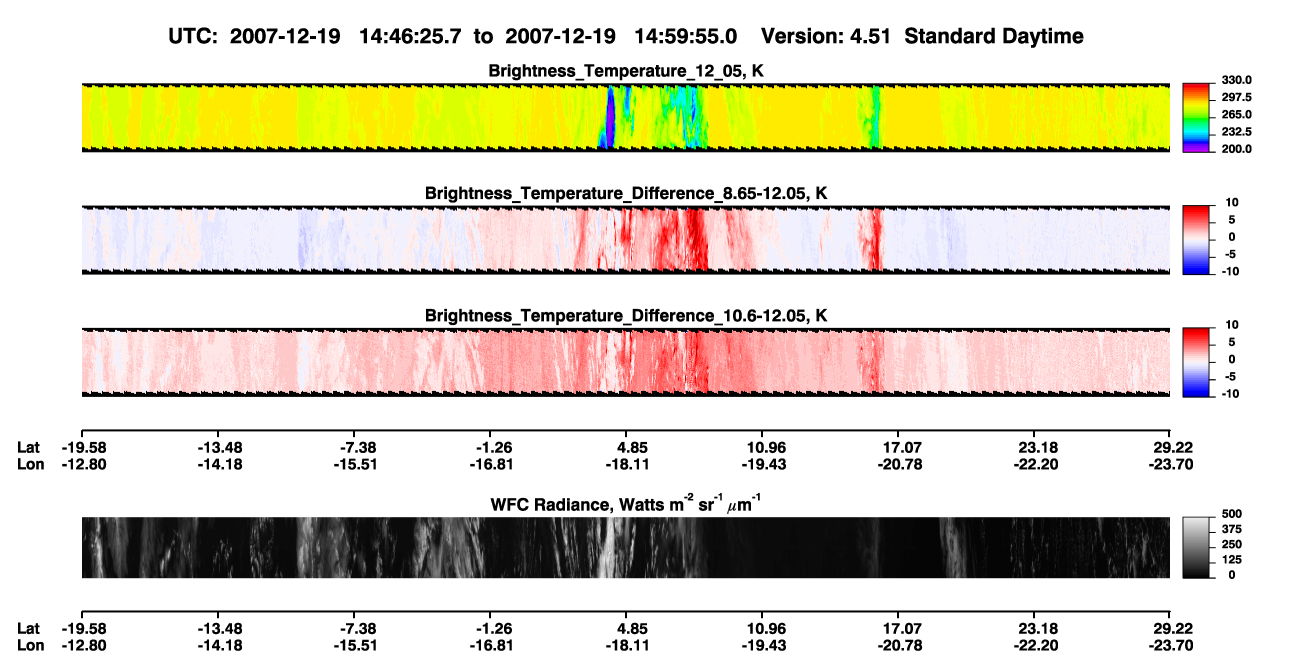Click the '330.0' color bar label
Screen dimensions: 1300x667
point(1235,80)
